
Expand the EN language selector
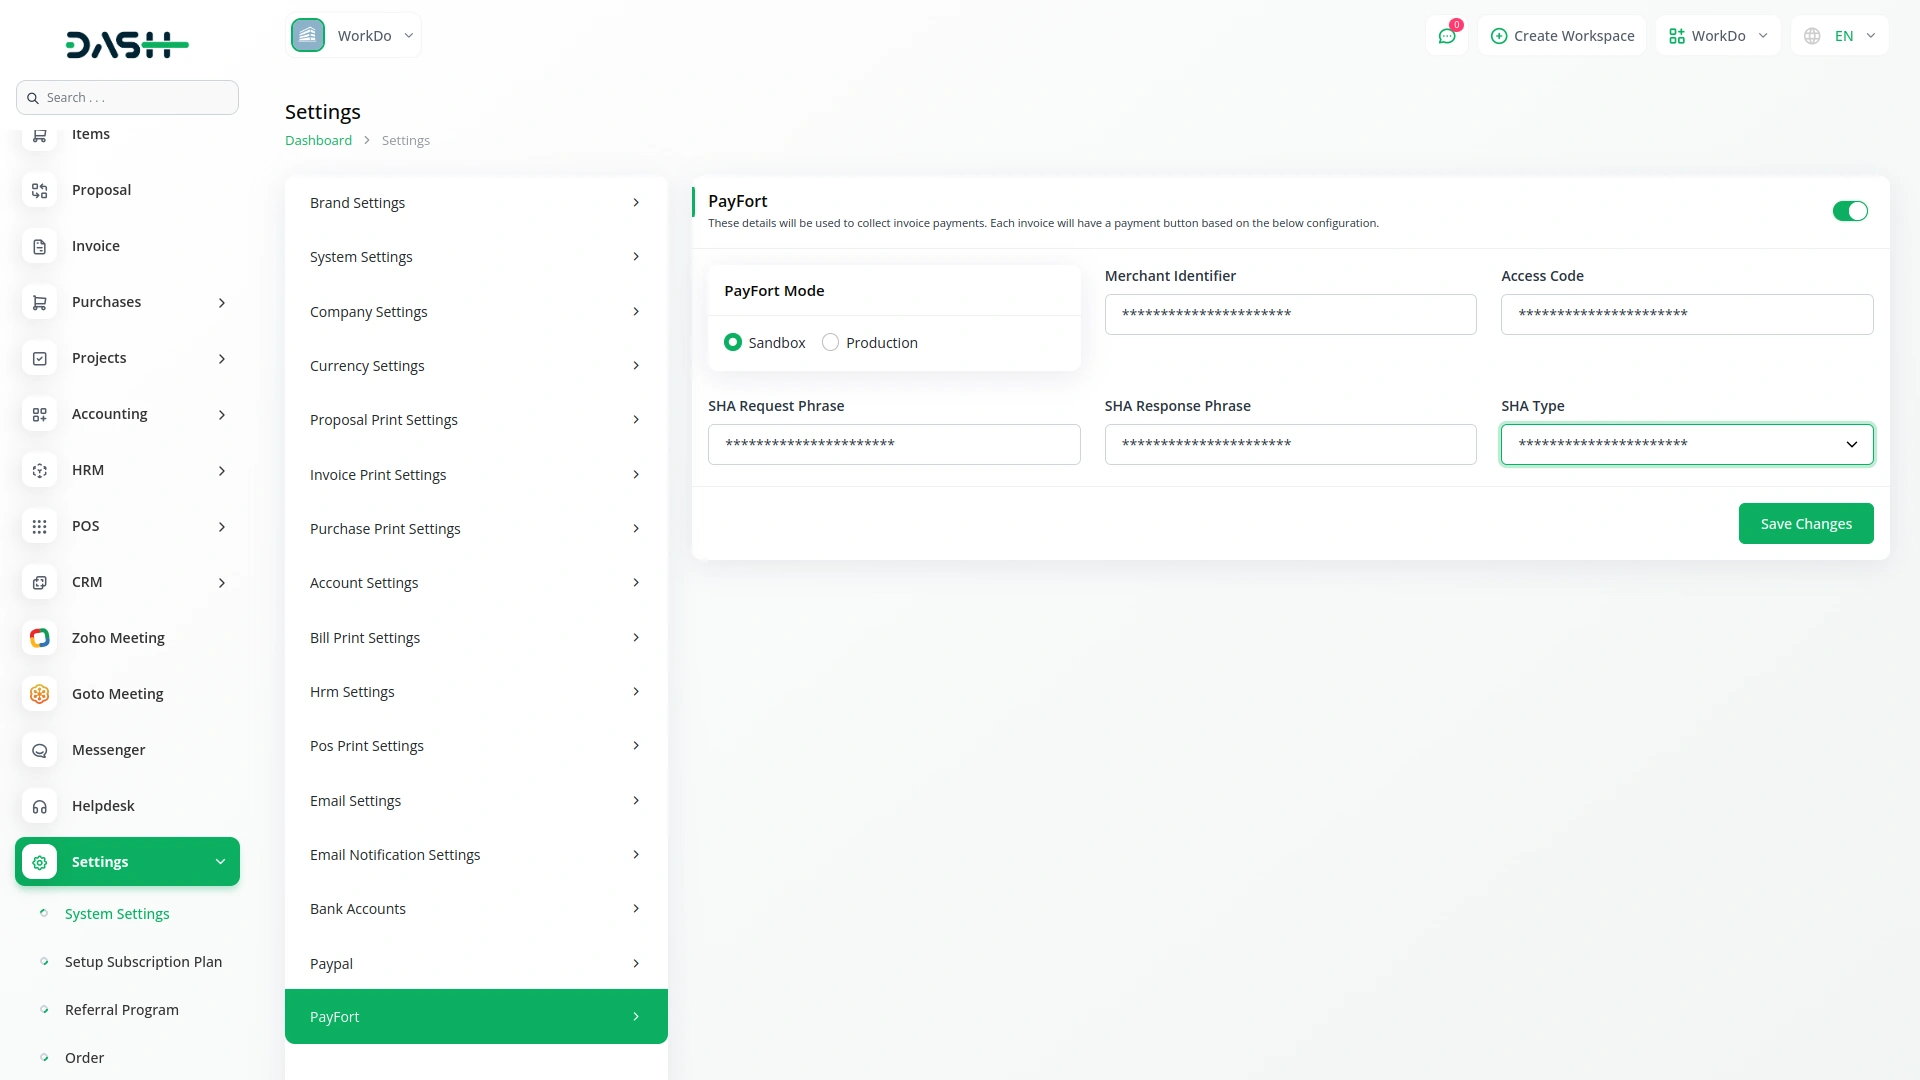(x=1840, y=35)
